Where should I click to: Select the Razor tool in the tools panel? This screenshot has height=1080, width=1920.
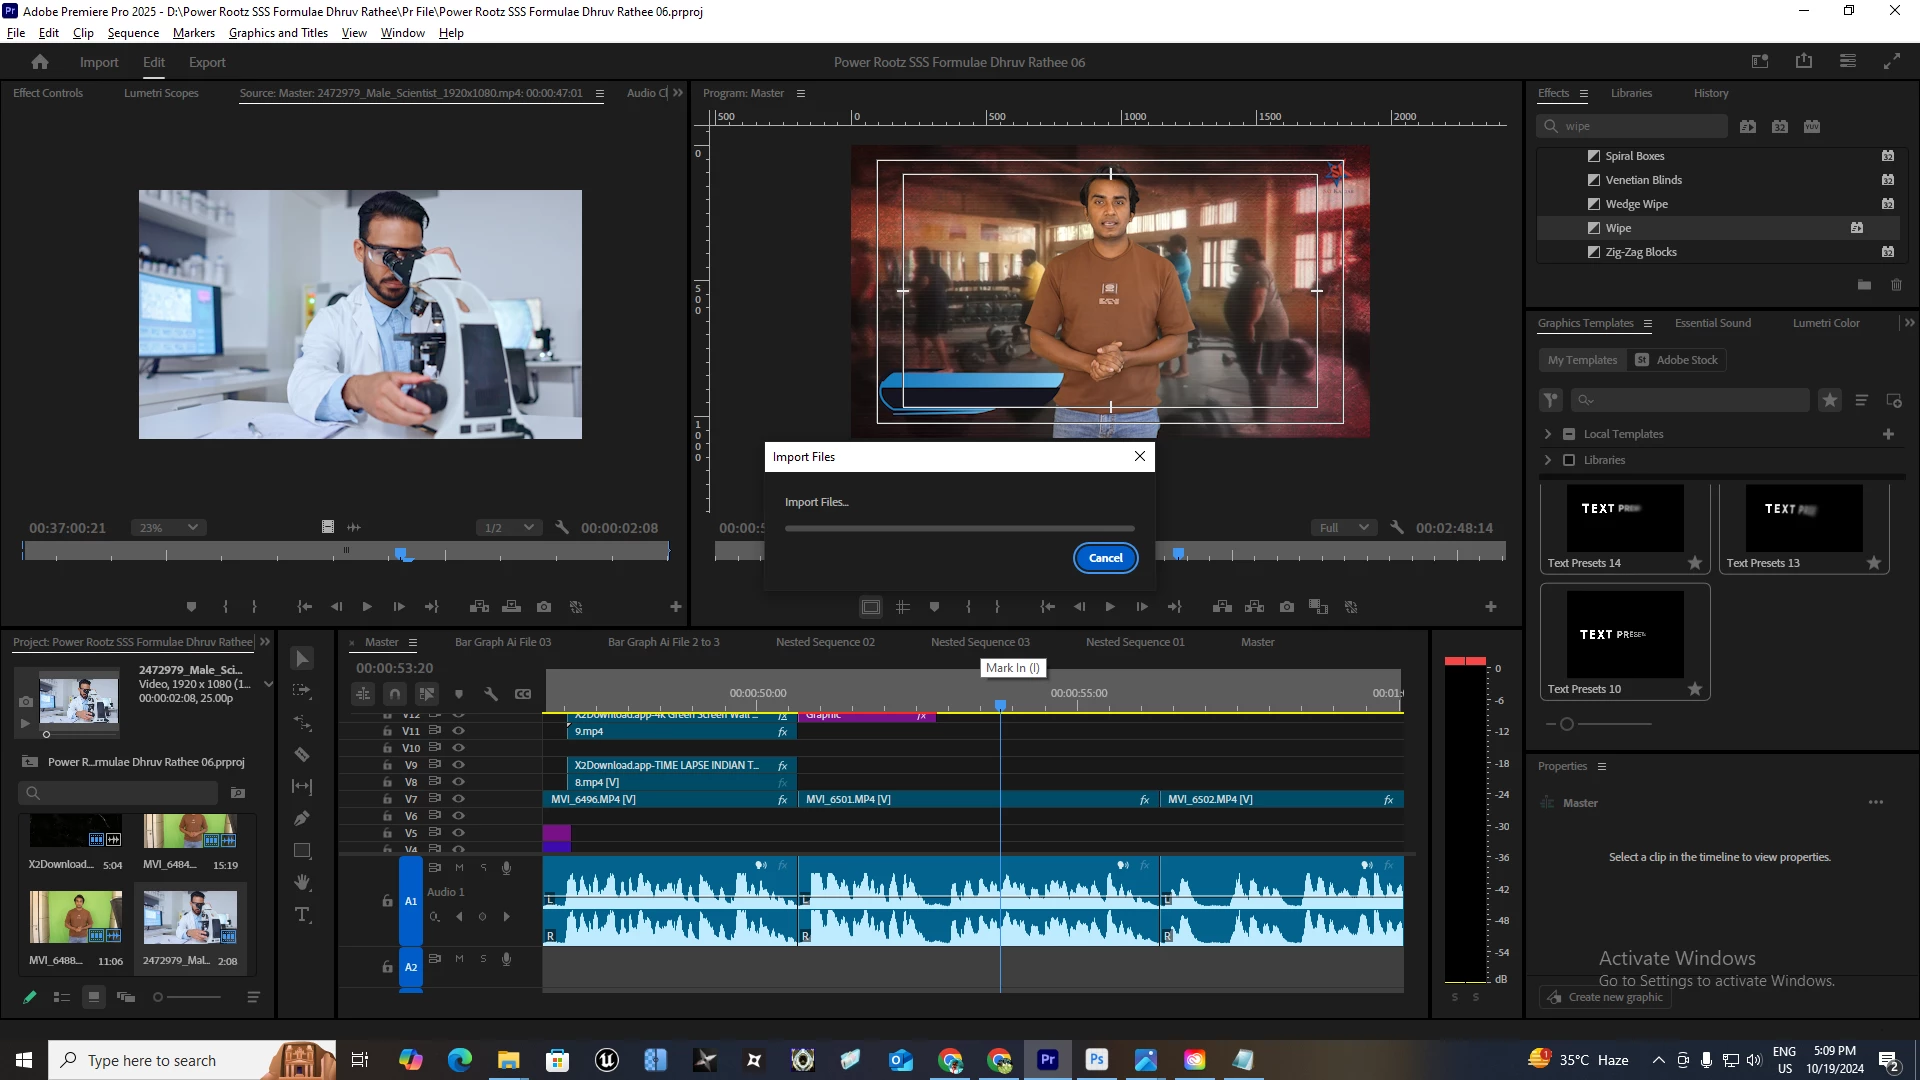coord(302,755)
